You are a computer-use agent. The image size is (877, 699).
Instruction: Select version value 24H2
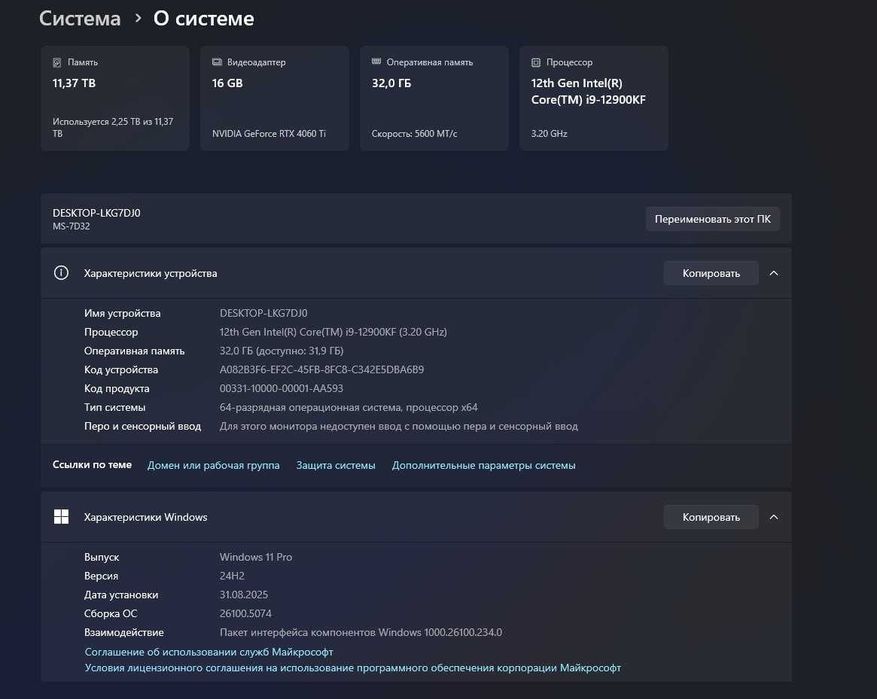tap(232, 576)
